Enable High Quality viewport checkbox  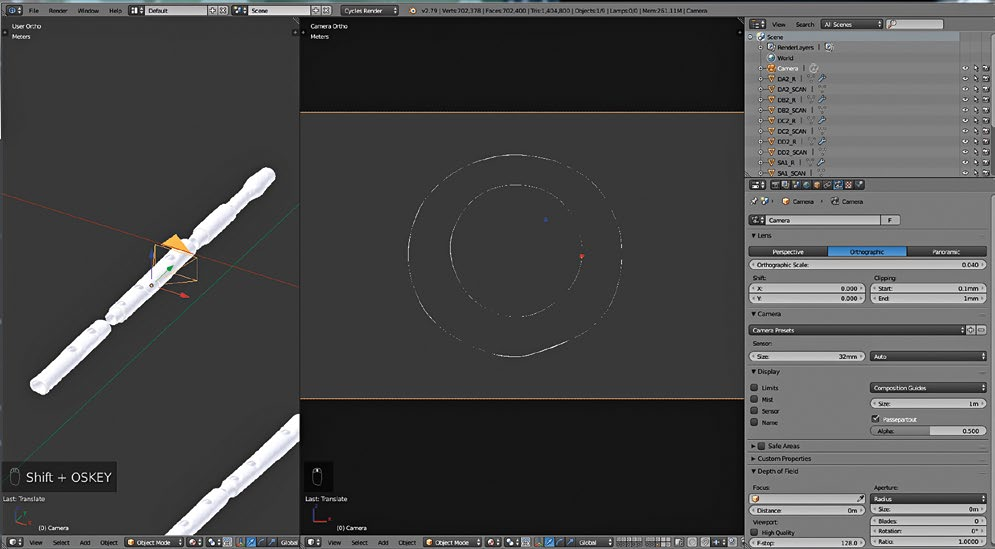[754, 532]
